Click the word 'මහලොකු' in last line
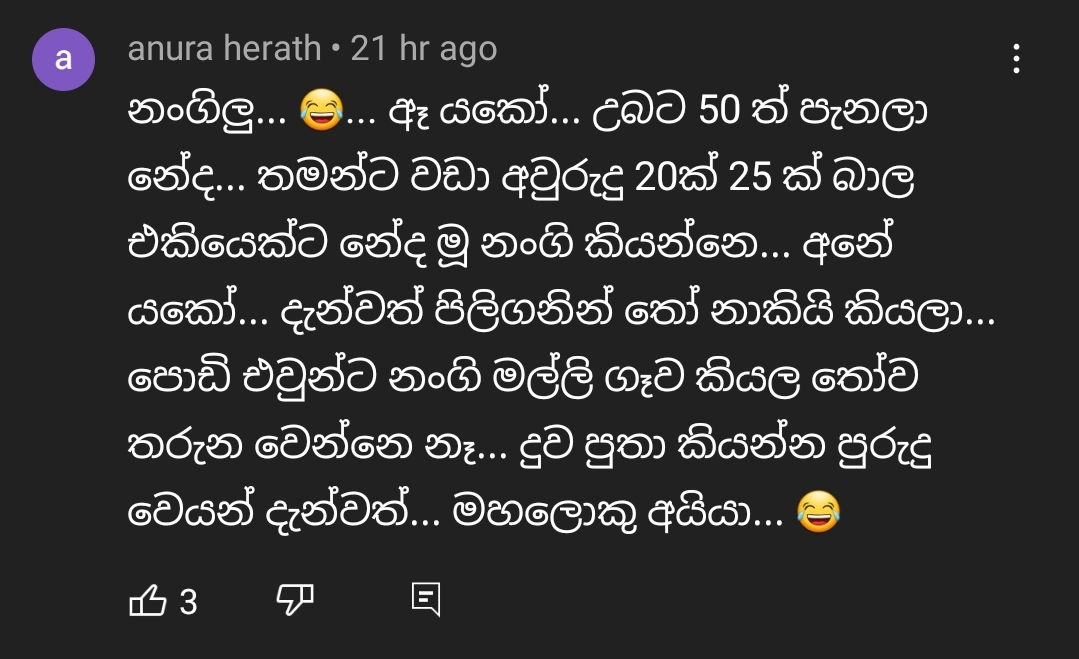This screenshot has height=659, width=1079. click(x=544, y=513)
